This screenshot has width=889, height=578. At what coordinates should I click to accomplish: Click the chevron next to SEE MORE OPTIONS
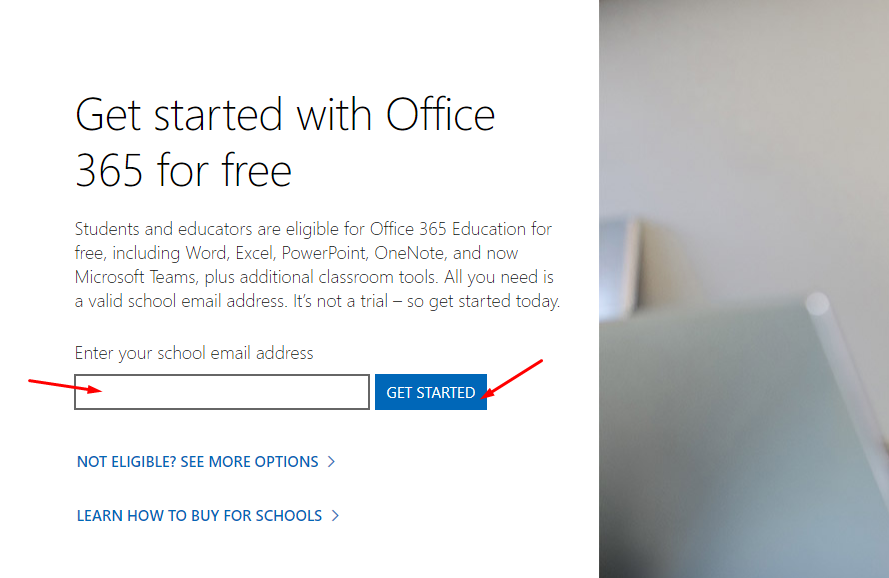(x=332, y=462)
